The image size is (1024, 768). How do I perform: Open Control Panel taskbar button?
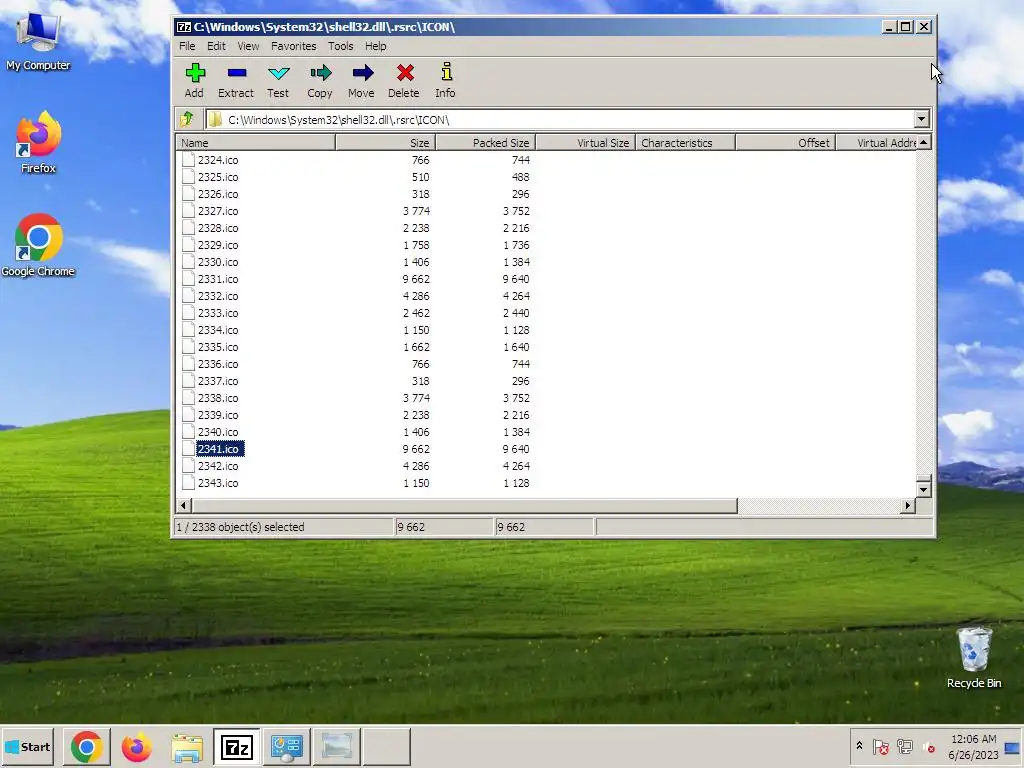[x=286, y=746]
